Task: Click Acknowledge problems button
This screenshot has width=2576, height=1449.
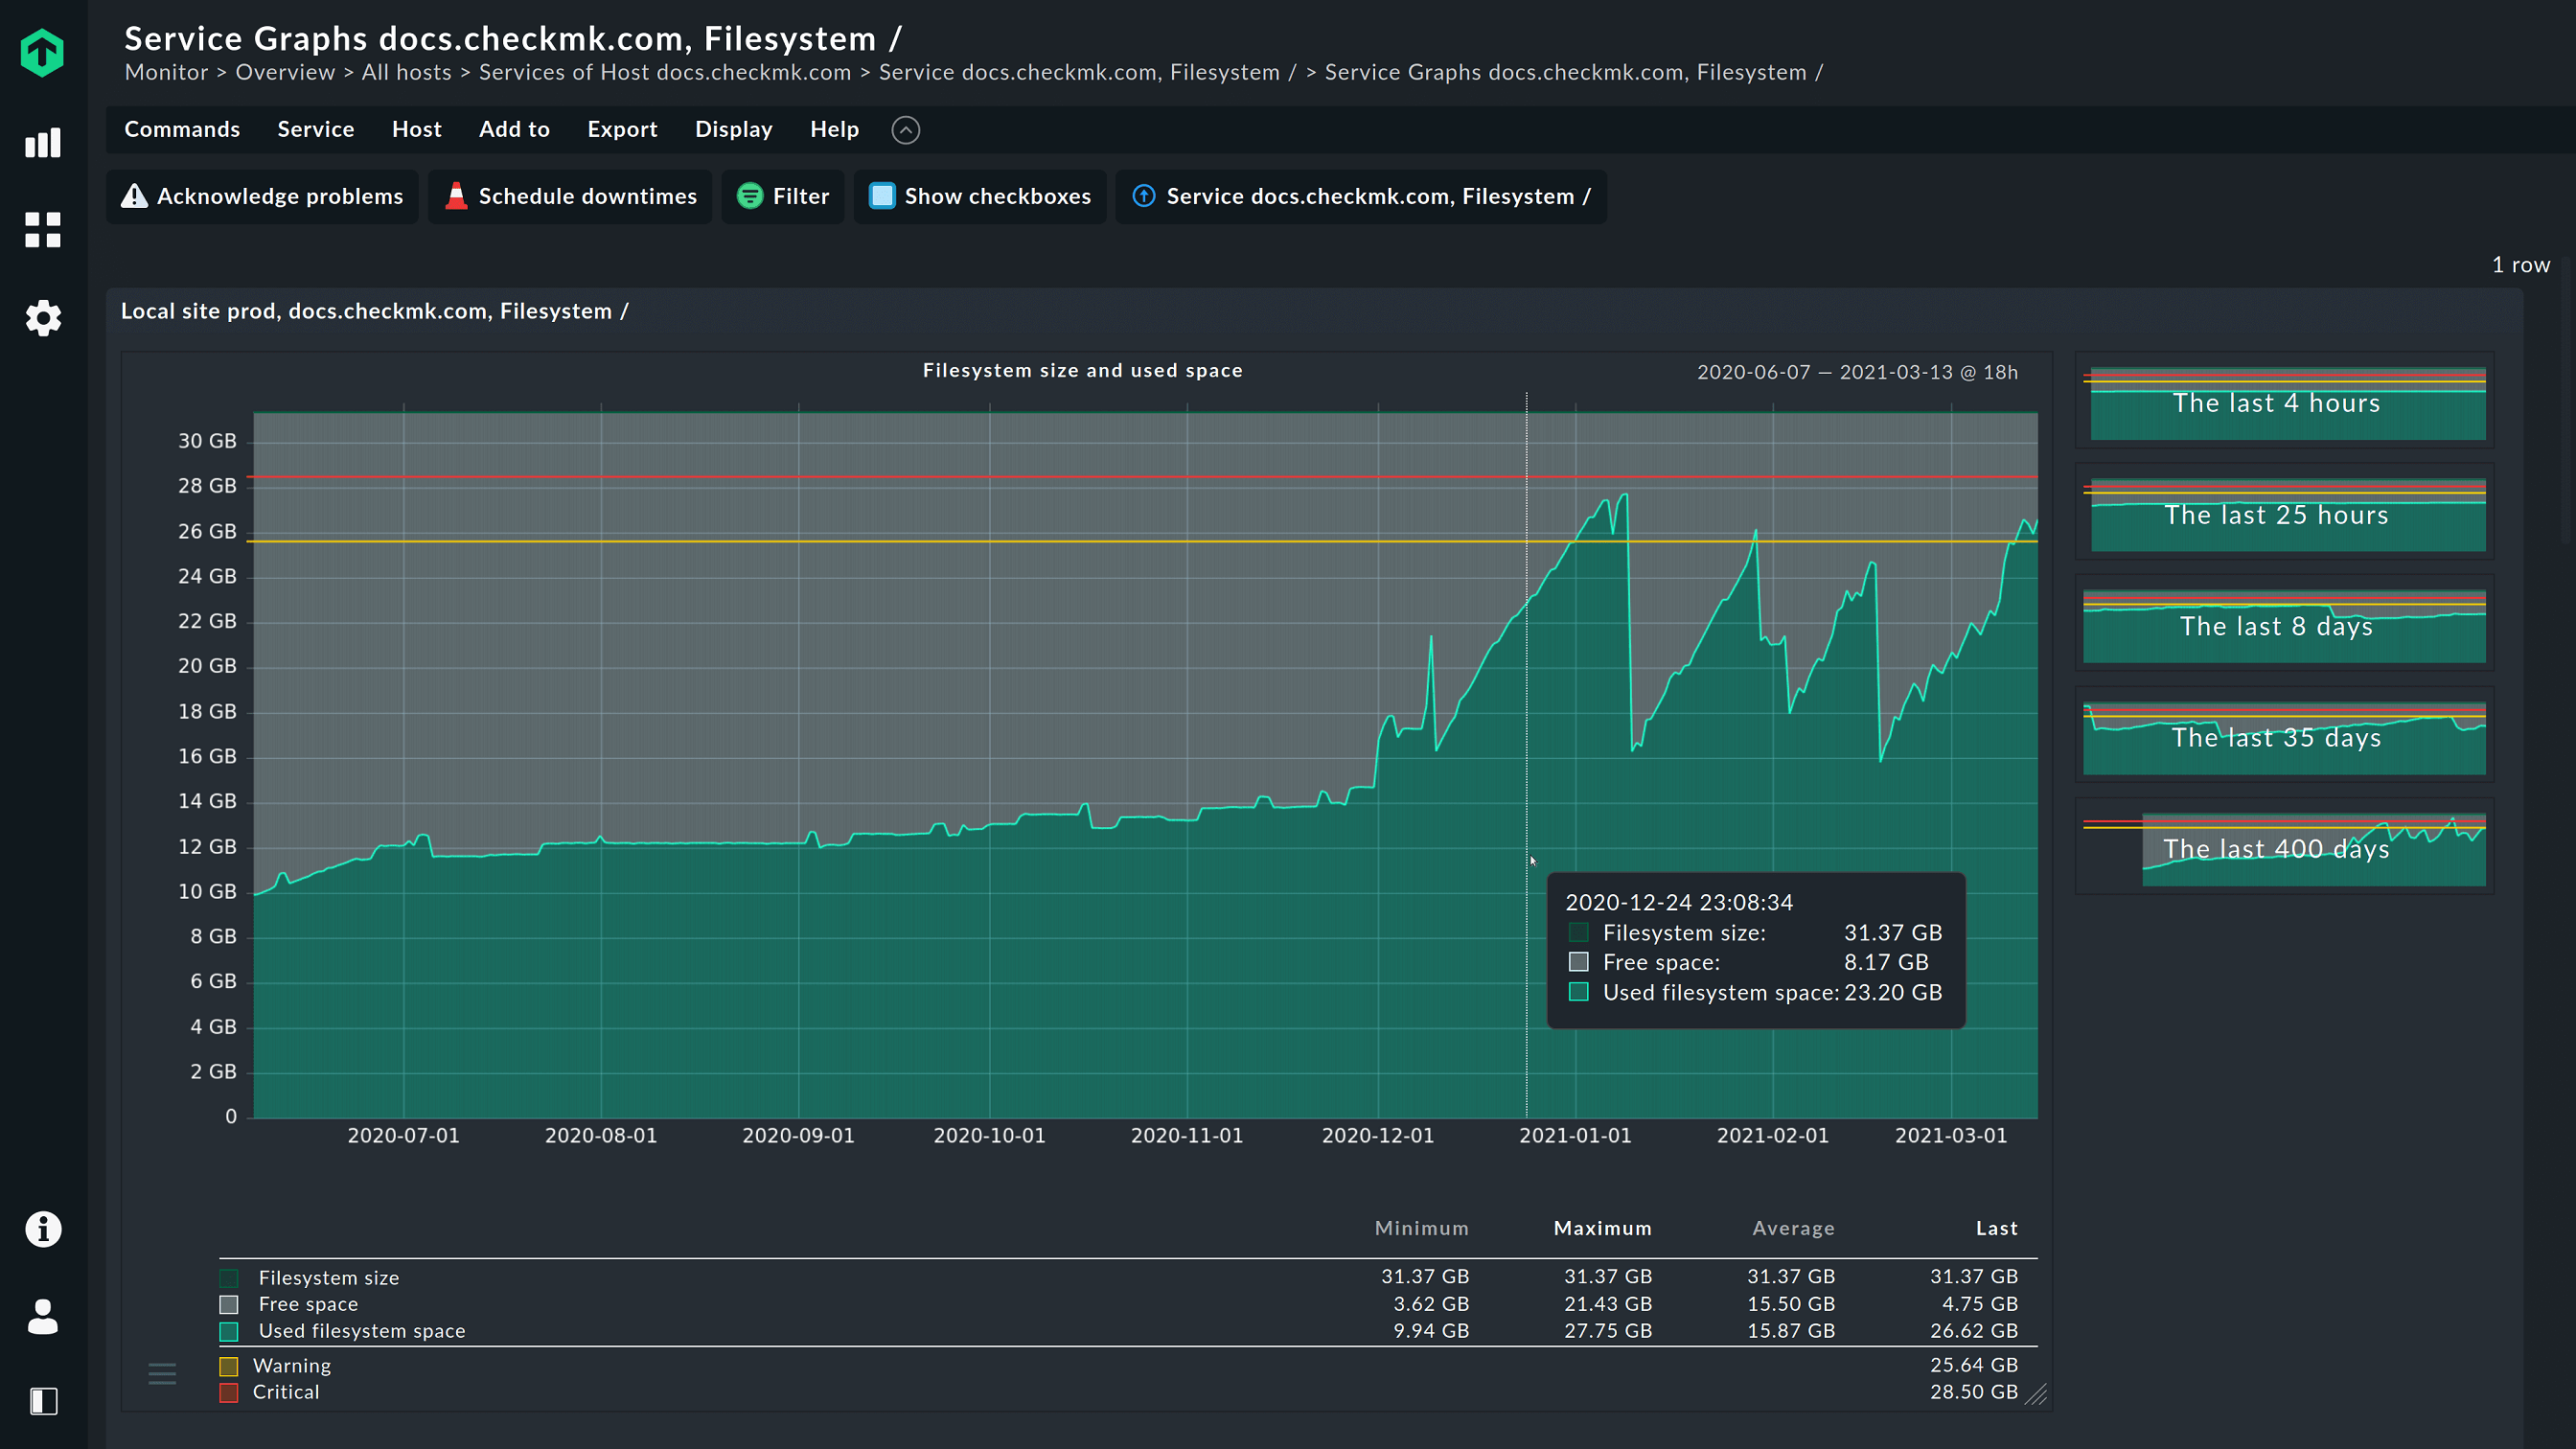Action: coord(262,196)
